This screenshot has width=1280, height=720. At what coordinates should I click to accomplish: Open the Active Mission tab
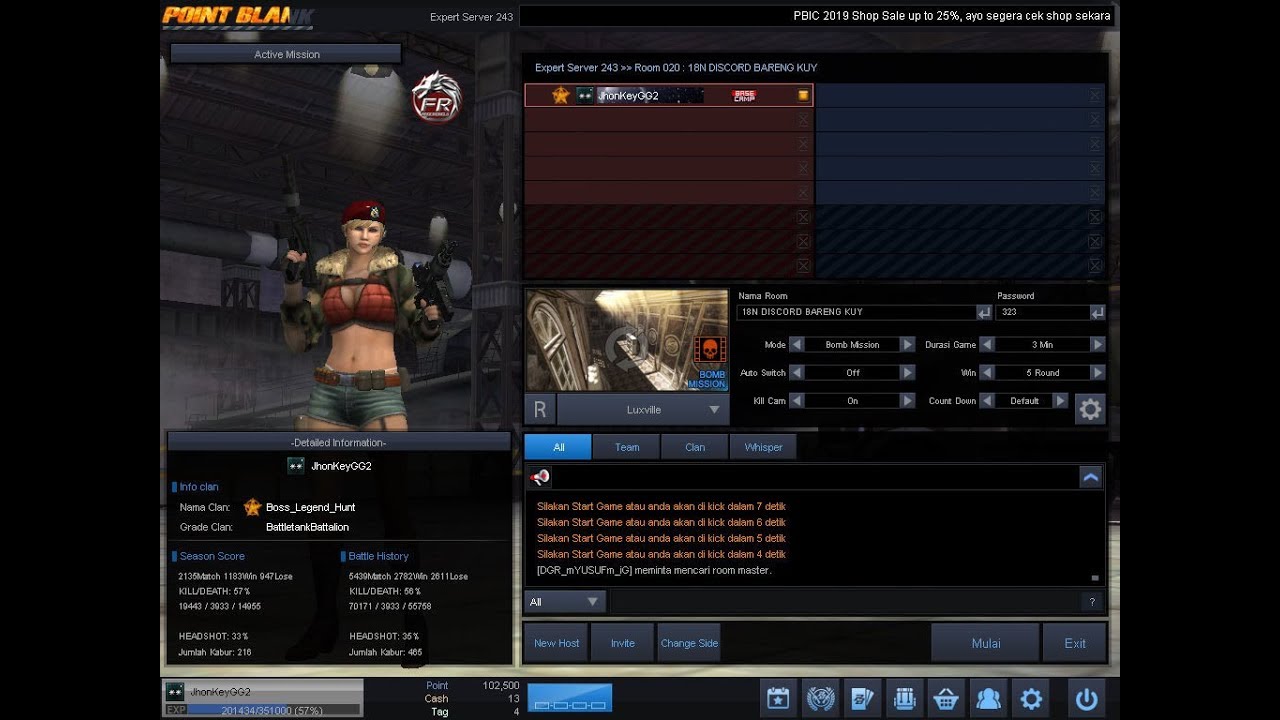tap(287, 54)
